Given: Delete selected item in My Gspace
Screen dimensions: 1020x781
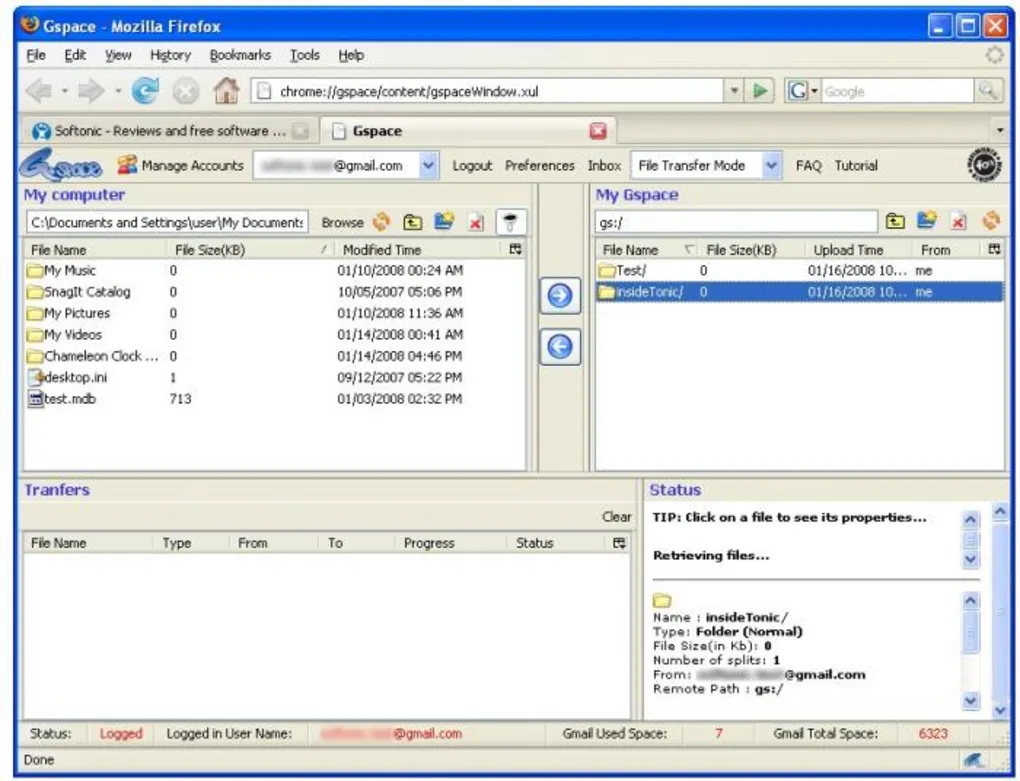Looking at the screenshot, I should 958,222.
